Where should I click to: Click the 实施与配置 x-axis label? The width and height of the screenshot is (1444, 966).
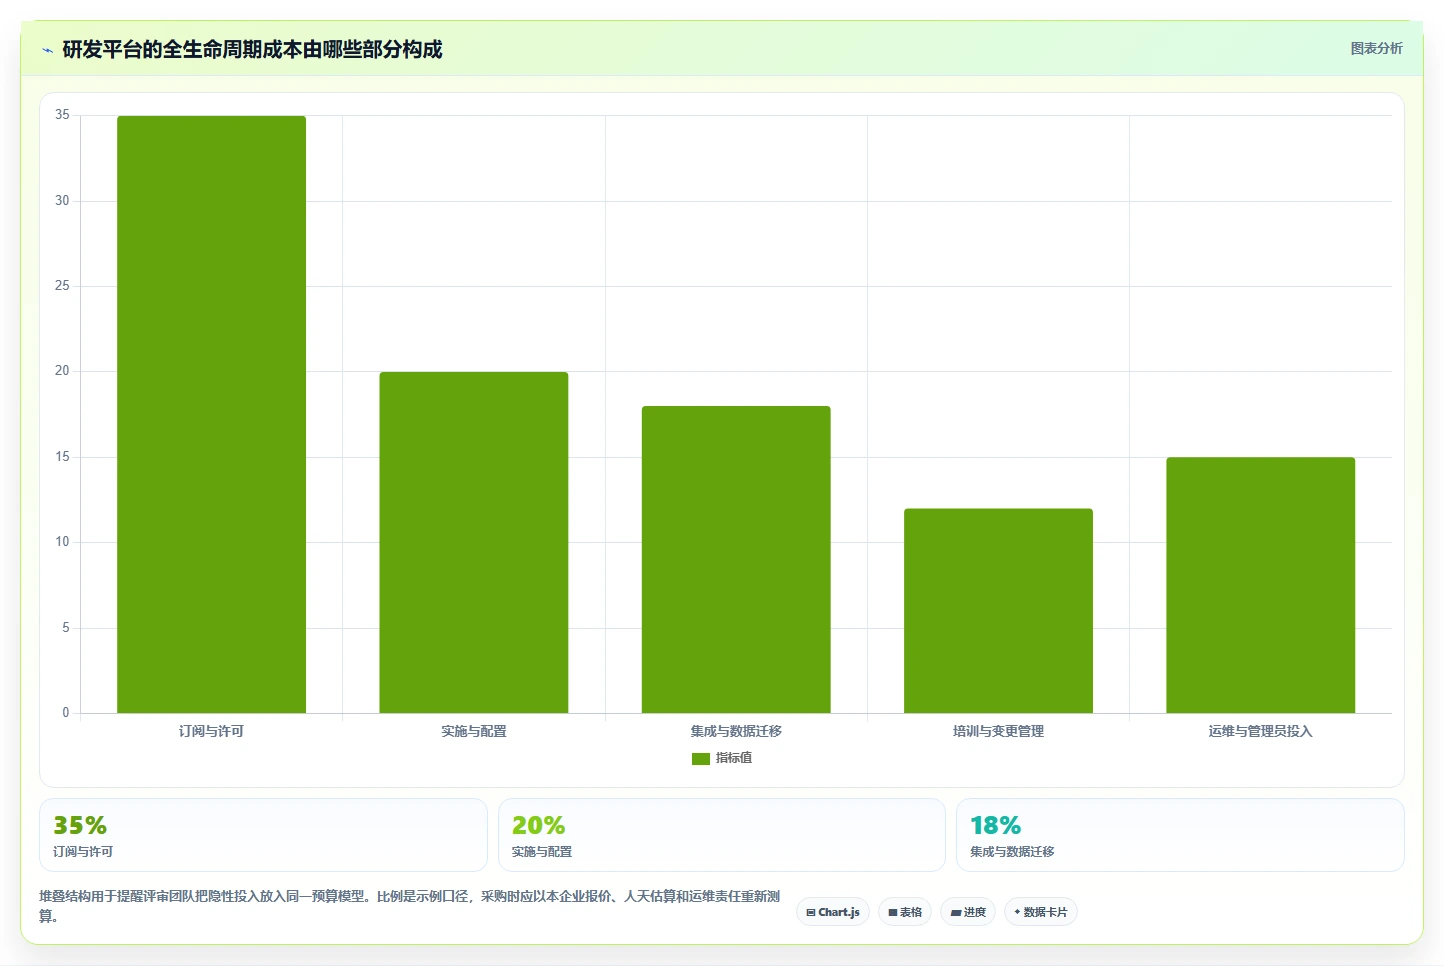pos(474,732)
